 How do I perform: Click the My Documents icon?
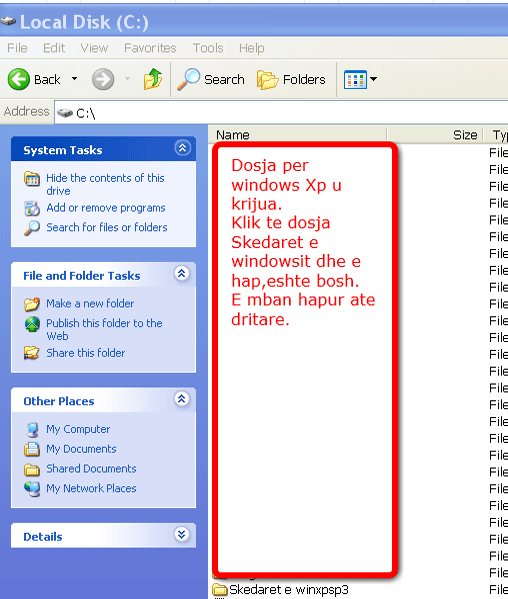(x=32, y=449)
